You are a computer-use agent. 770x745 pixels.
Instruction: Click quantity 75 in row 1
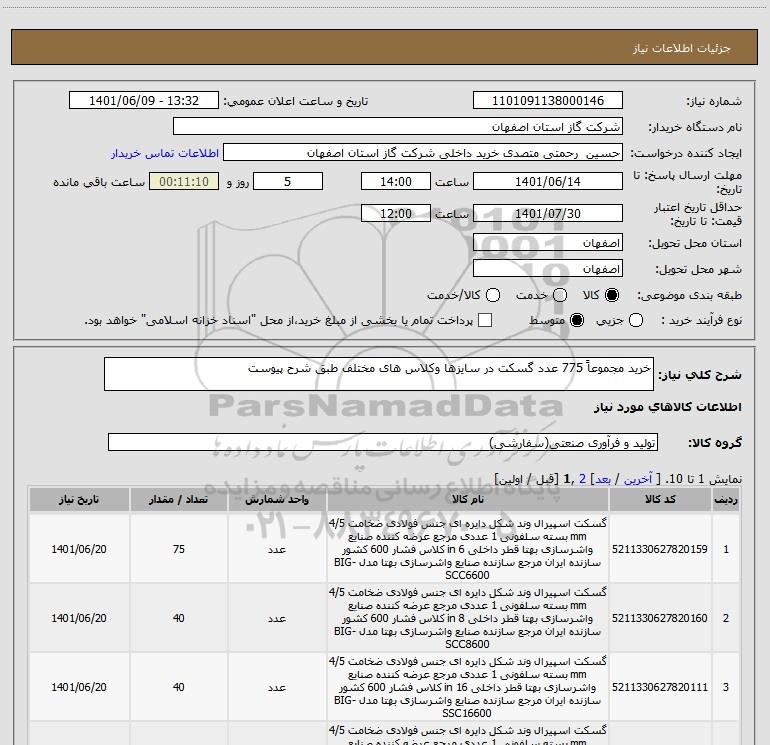tap(178, 549)
